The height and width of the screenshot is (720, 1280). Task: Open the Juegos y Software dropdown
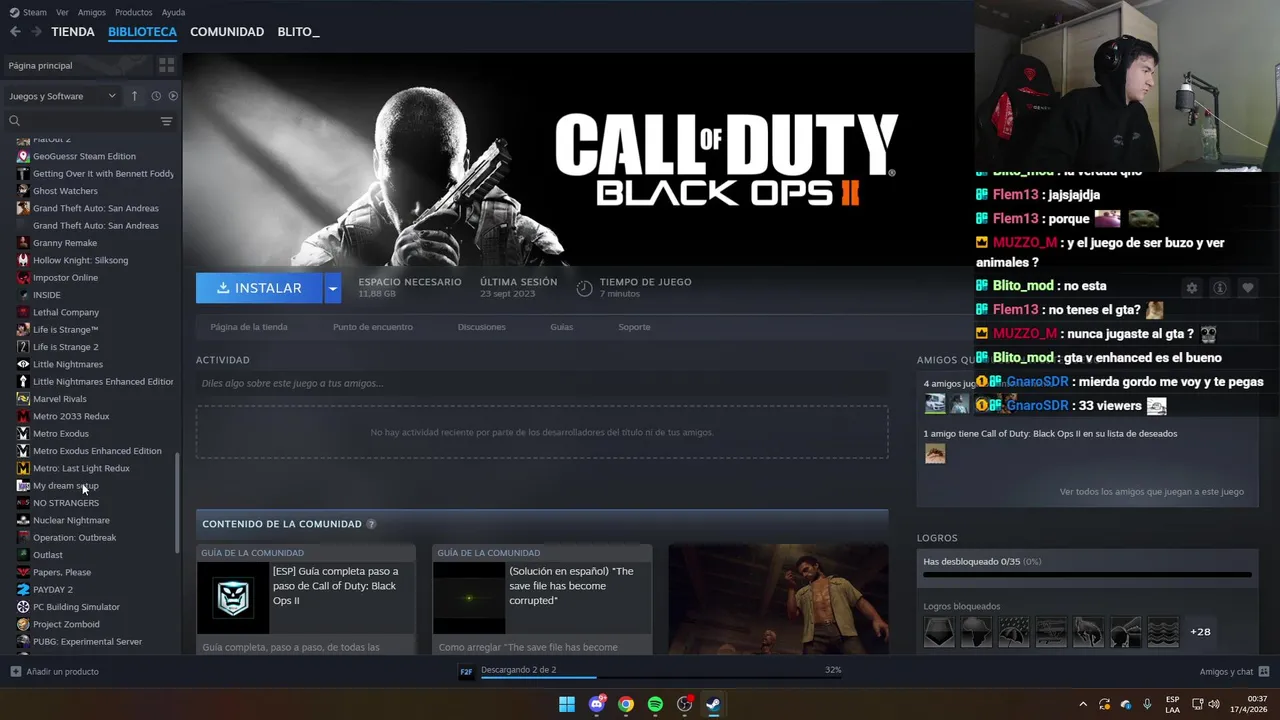pos(62,96)
